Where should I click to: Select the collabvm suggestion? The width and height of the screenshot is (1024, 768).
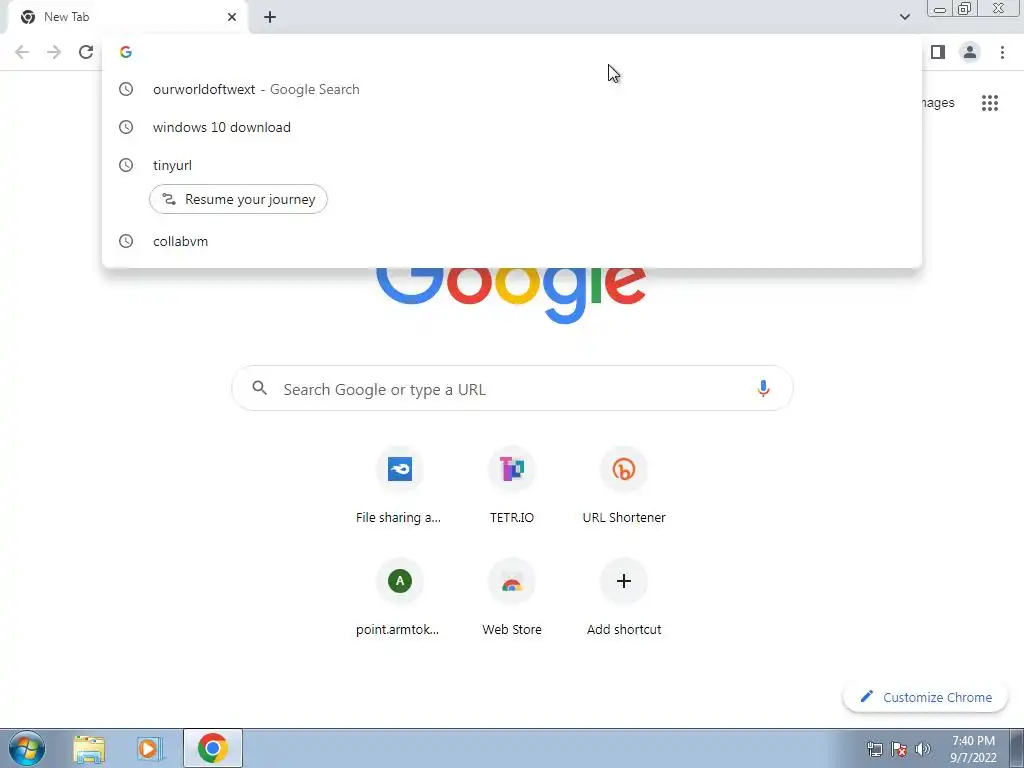512,241
